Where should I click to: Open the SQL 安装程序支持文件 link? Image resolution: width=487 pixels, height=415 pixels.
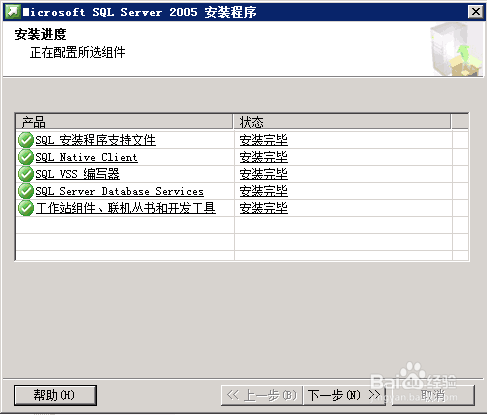coord(96,140)
